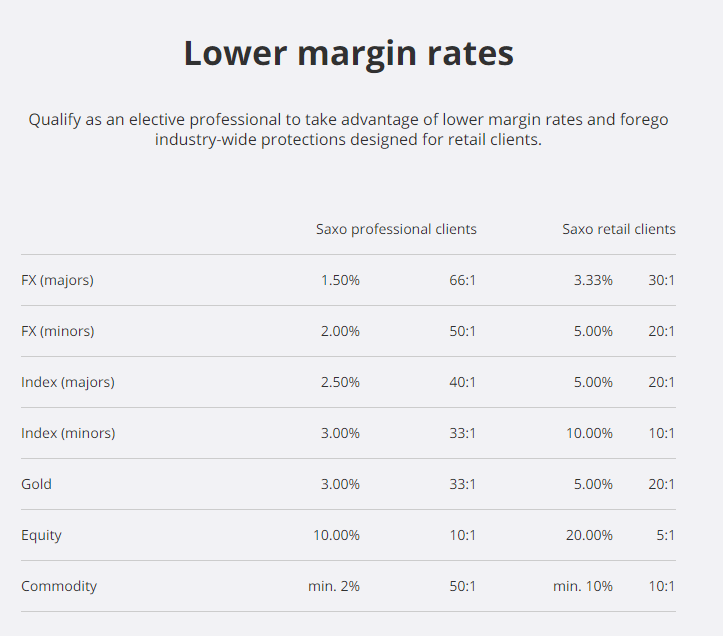Click the "Lower margin rates" heading
Viewport: 723px width, 636px height.
348,54
